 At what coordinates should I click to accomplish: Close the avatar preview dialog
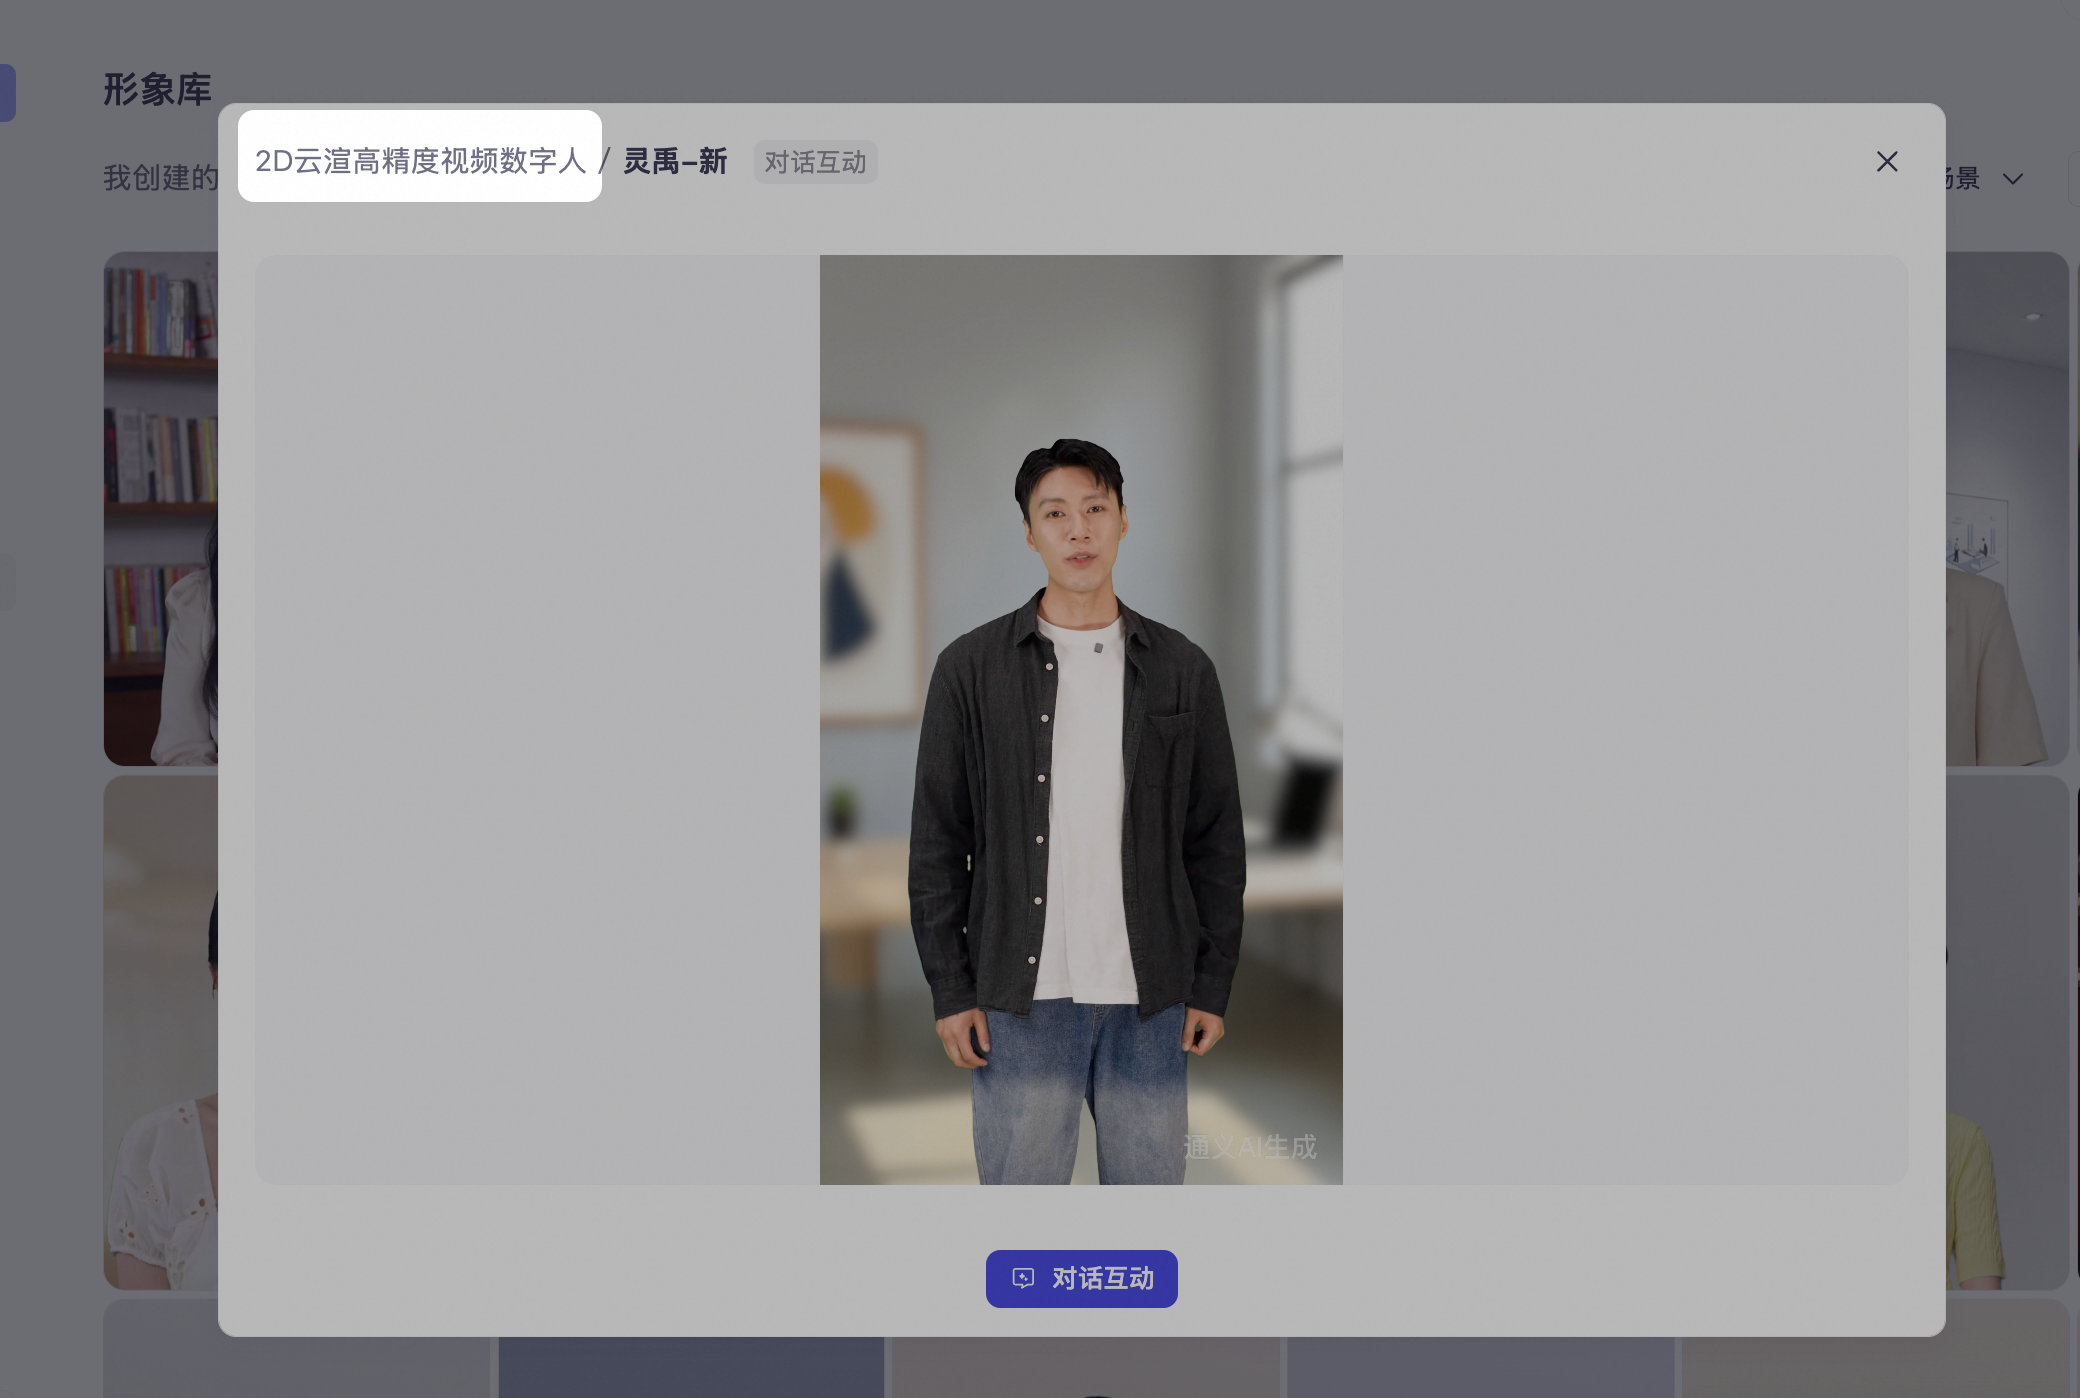point(1887,162)
